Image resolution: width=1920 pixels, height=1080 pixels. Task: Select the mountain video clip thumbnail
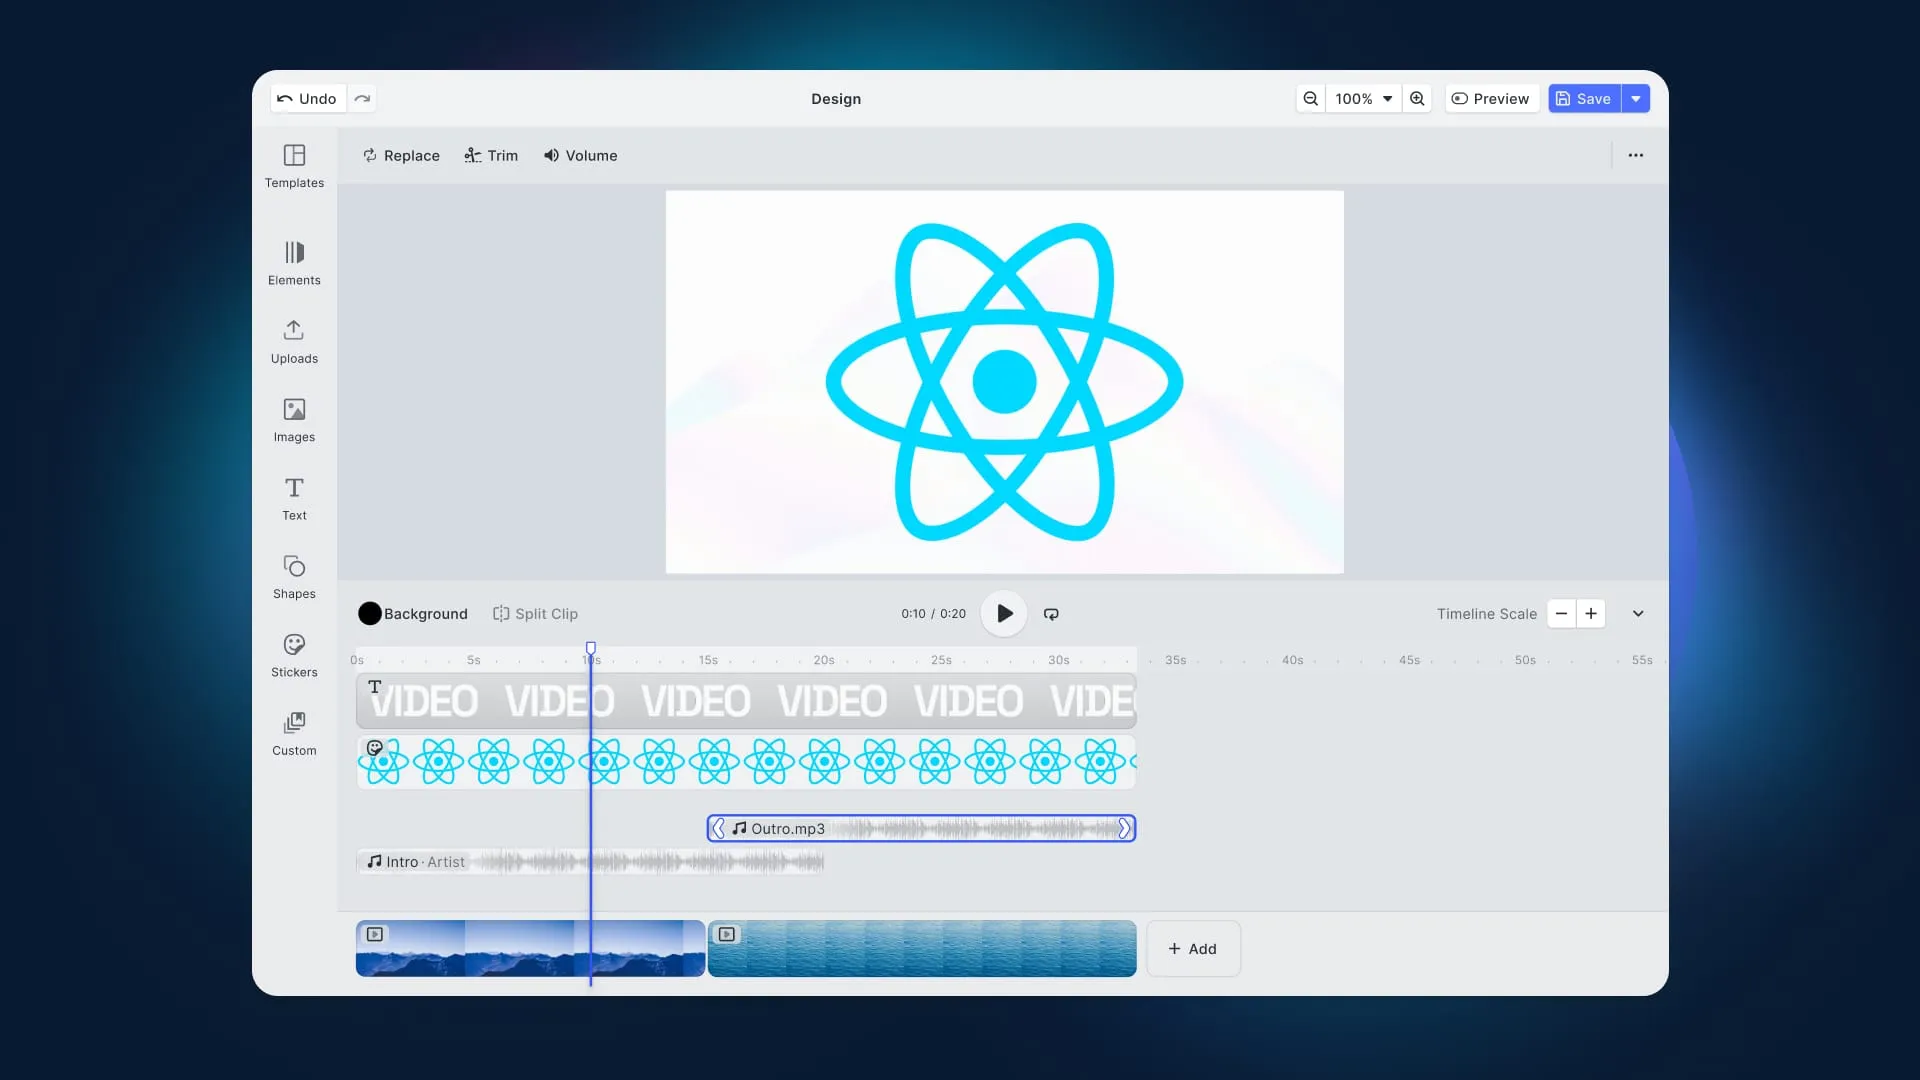pyautogui.click(x=530, y=949)
